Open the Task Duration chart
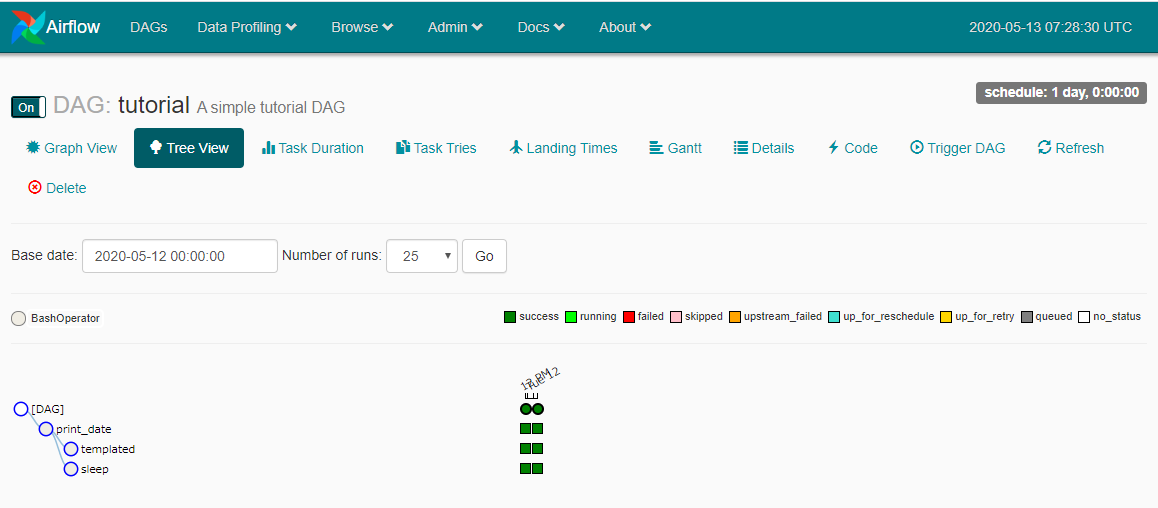The height and width of the screenshot is (508, 1158). click(x=312, y=148)
